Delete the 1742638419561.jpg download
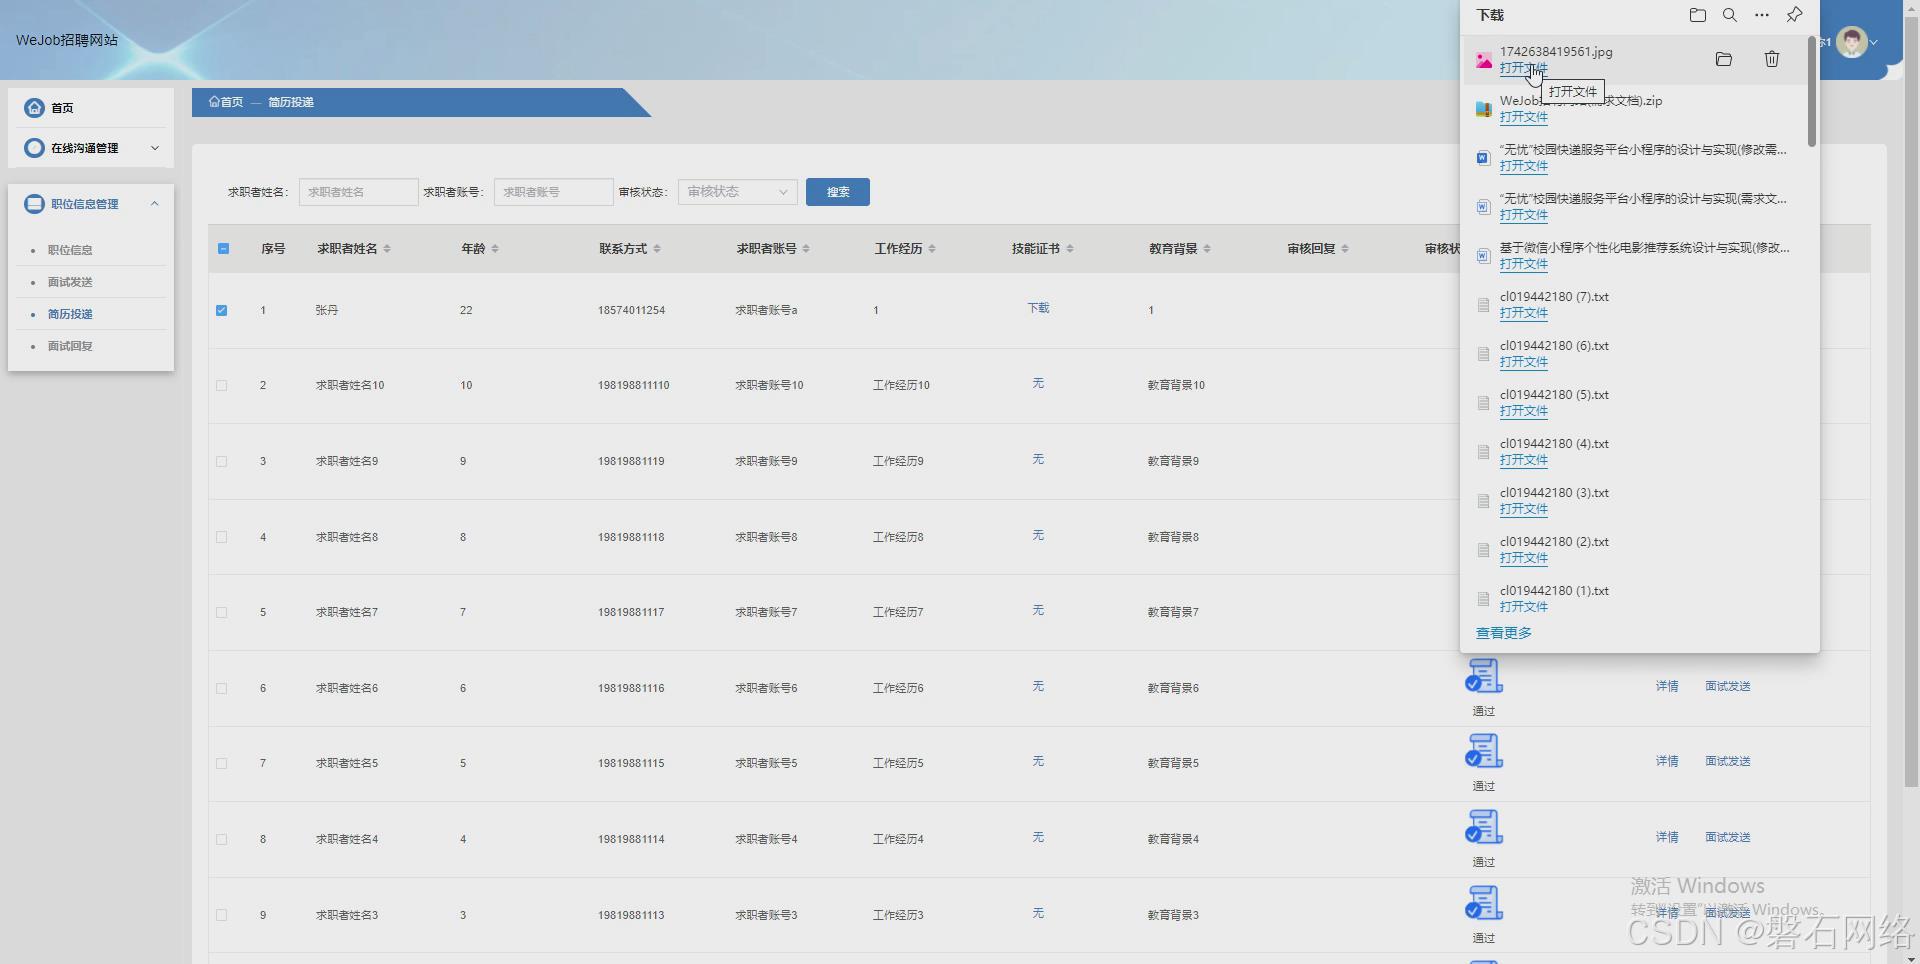The image size is (1920, 964). click(1771, 59)
